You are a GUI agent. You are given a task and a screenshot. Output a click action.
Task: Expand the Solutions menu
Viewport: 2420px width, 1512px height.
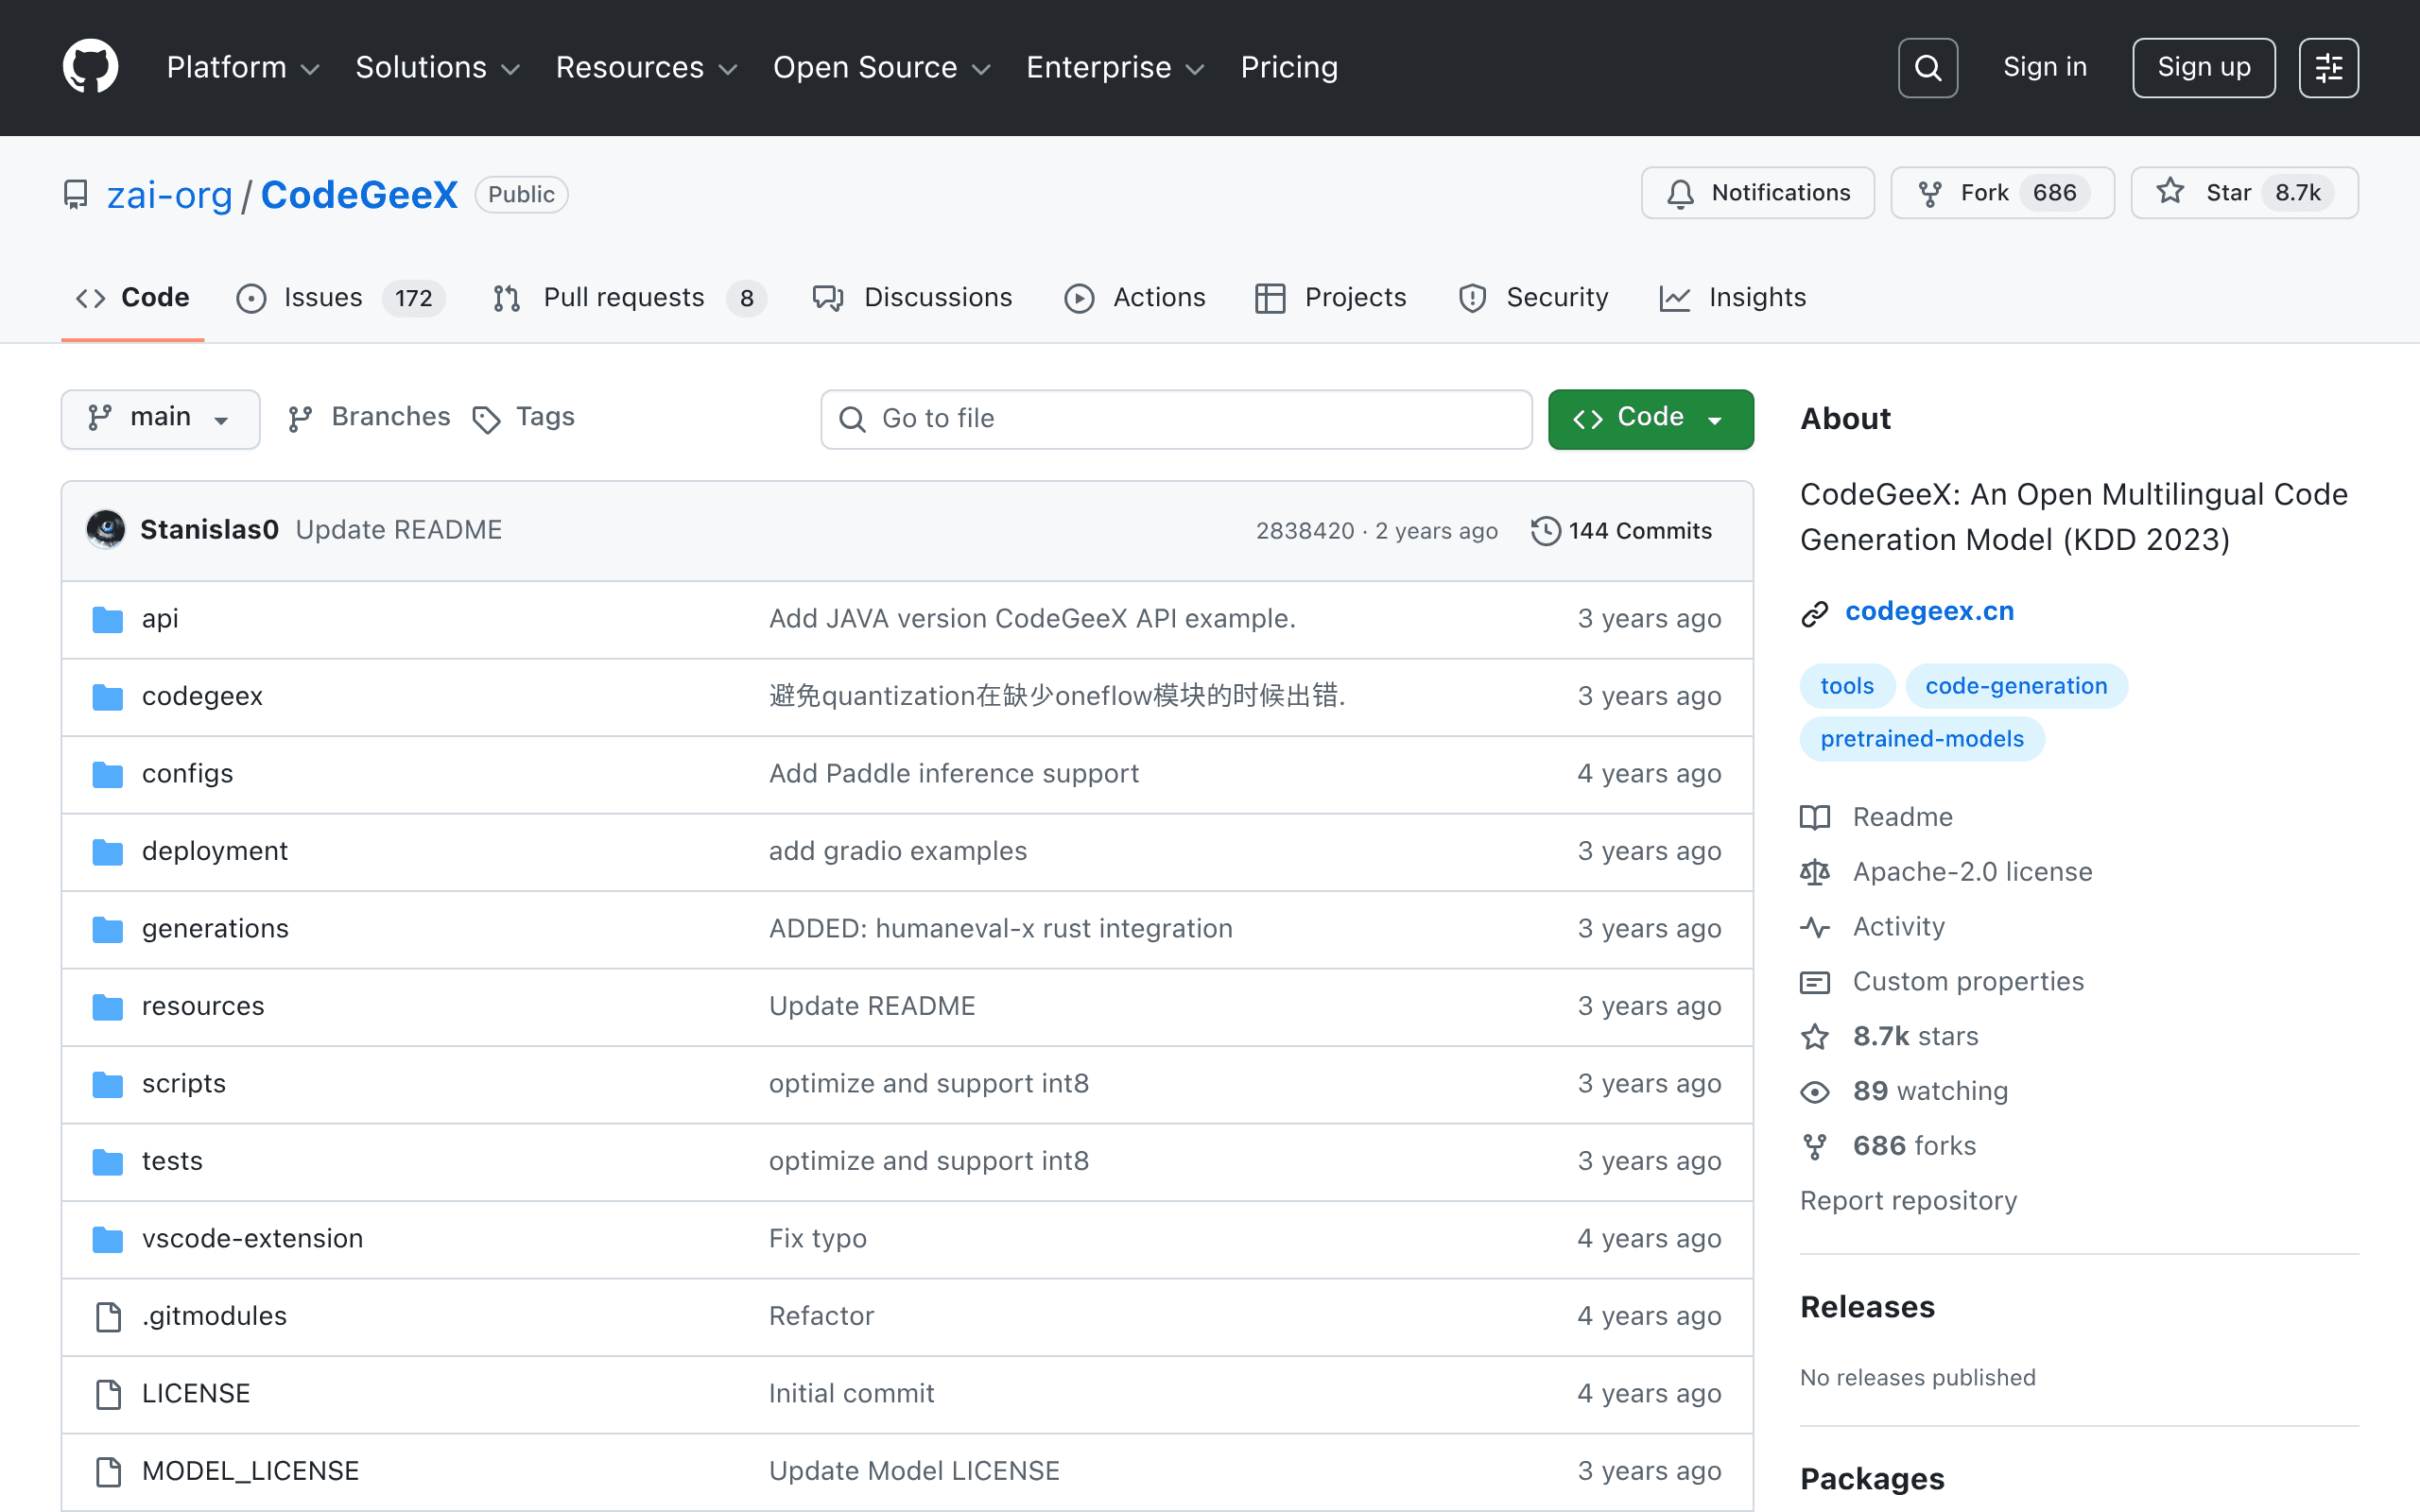tap(438, 67)
